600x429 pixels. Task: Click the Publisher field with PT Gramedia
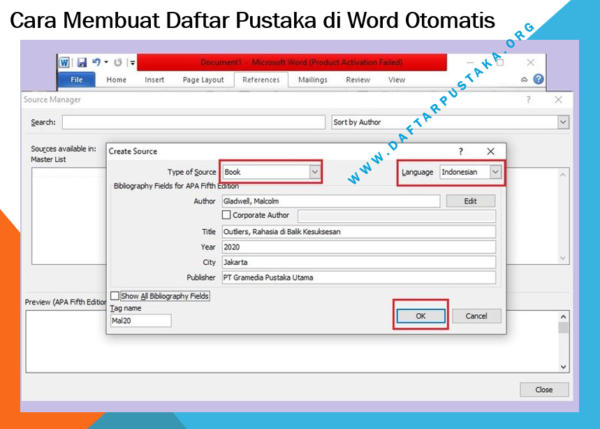point(359,277)
